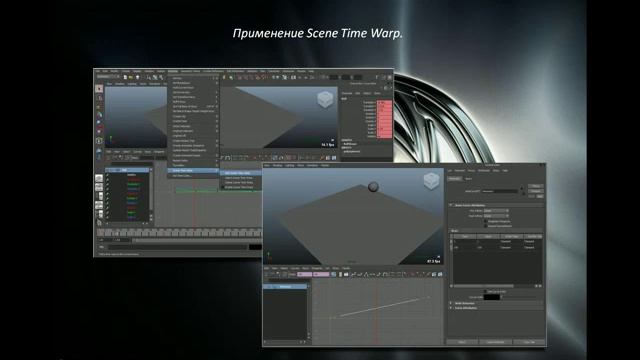Click the Open Scene folder icon on the status line
Screen dimensions: 640x360
click(131, 78)
